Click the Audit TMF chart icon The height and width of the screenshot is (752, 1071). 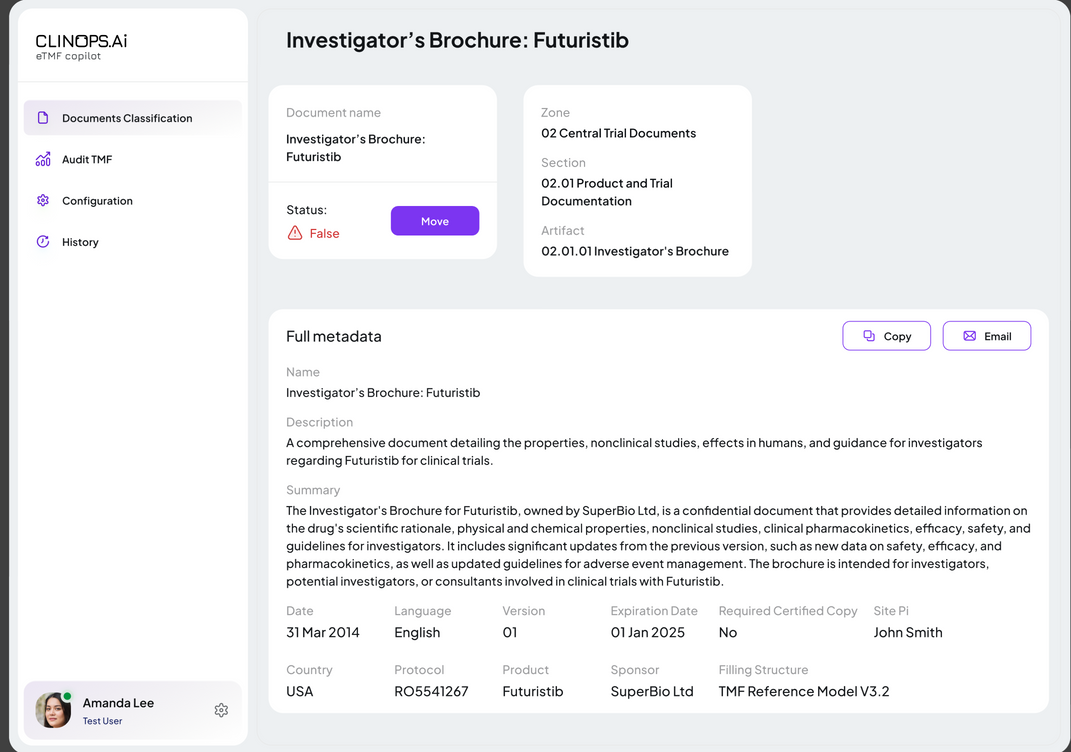click(x=43, y=159)
